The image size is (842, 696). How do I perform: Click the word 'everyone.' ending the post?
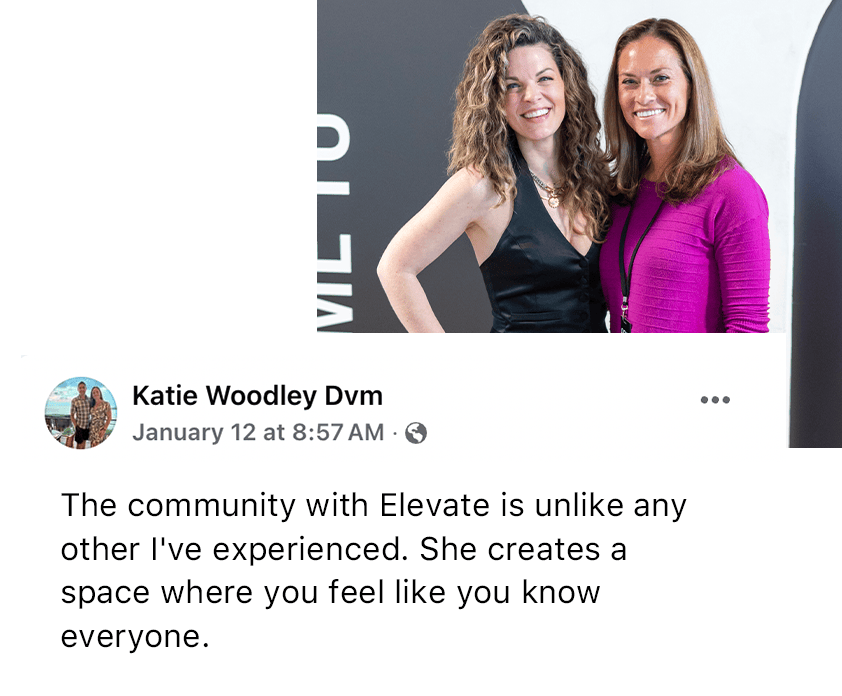click(135, 637)
